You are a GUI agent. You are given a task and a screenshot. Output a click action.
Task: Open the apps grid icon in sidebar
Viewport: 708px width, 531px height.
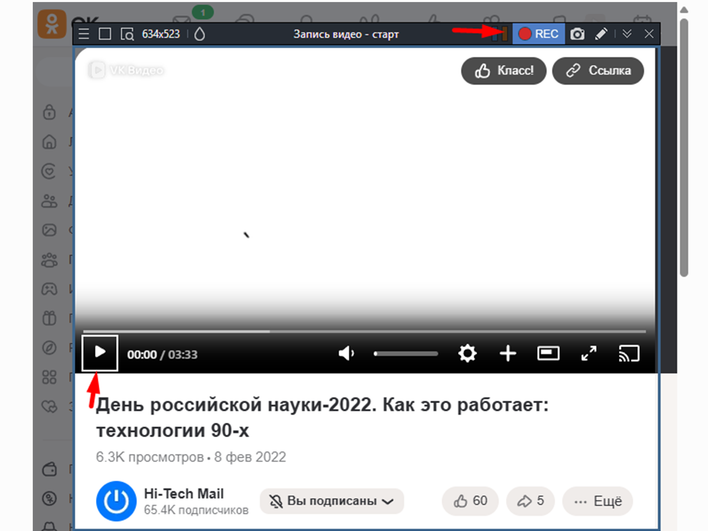click(49, 377)
